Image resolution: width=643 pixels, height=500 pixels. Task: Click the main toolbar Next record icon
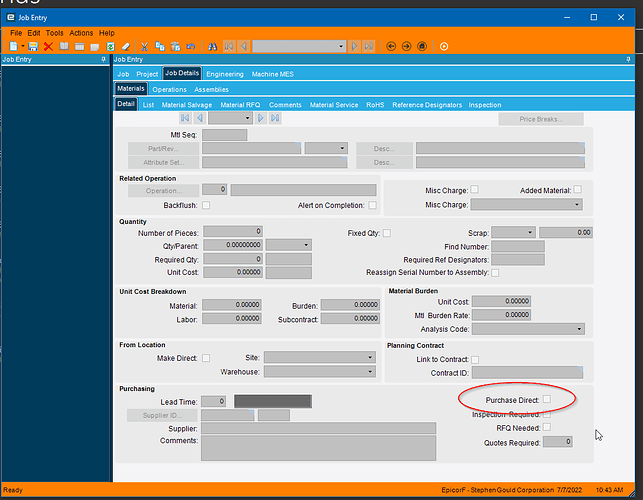click(354, 46)
